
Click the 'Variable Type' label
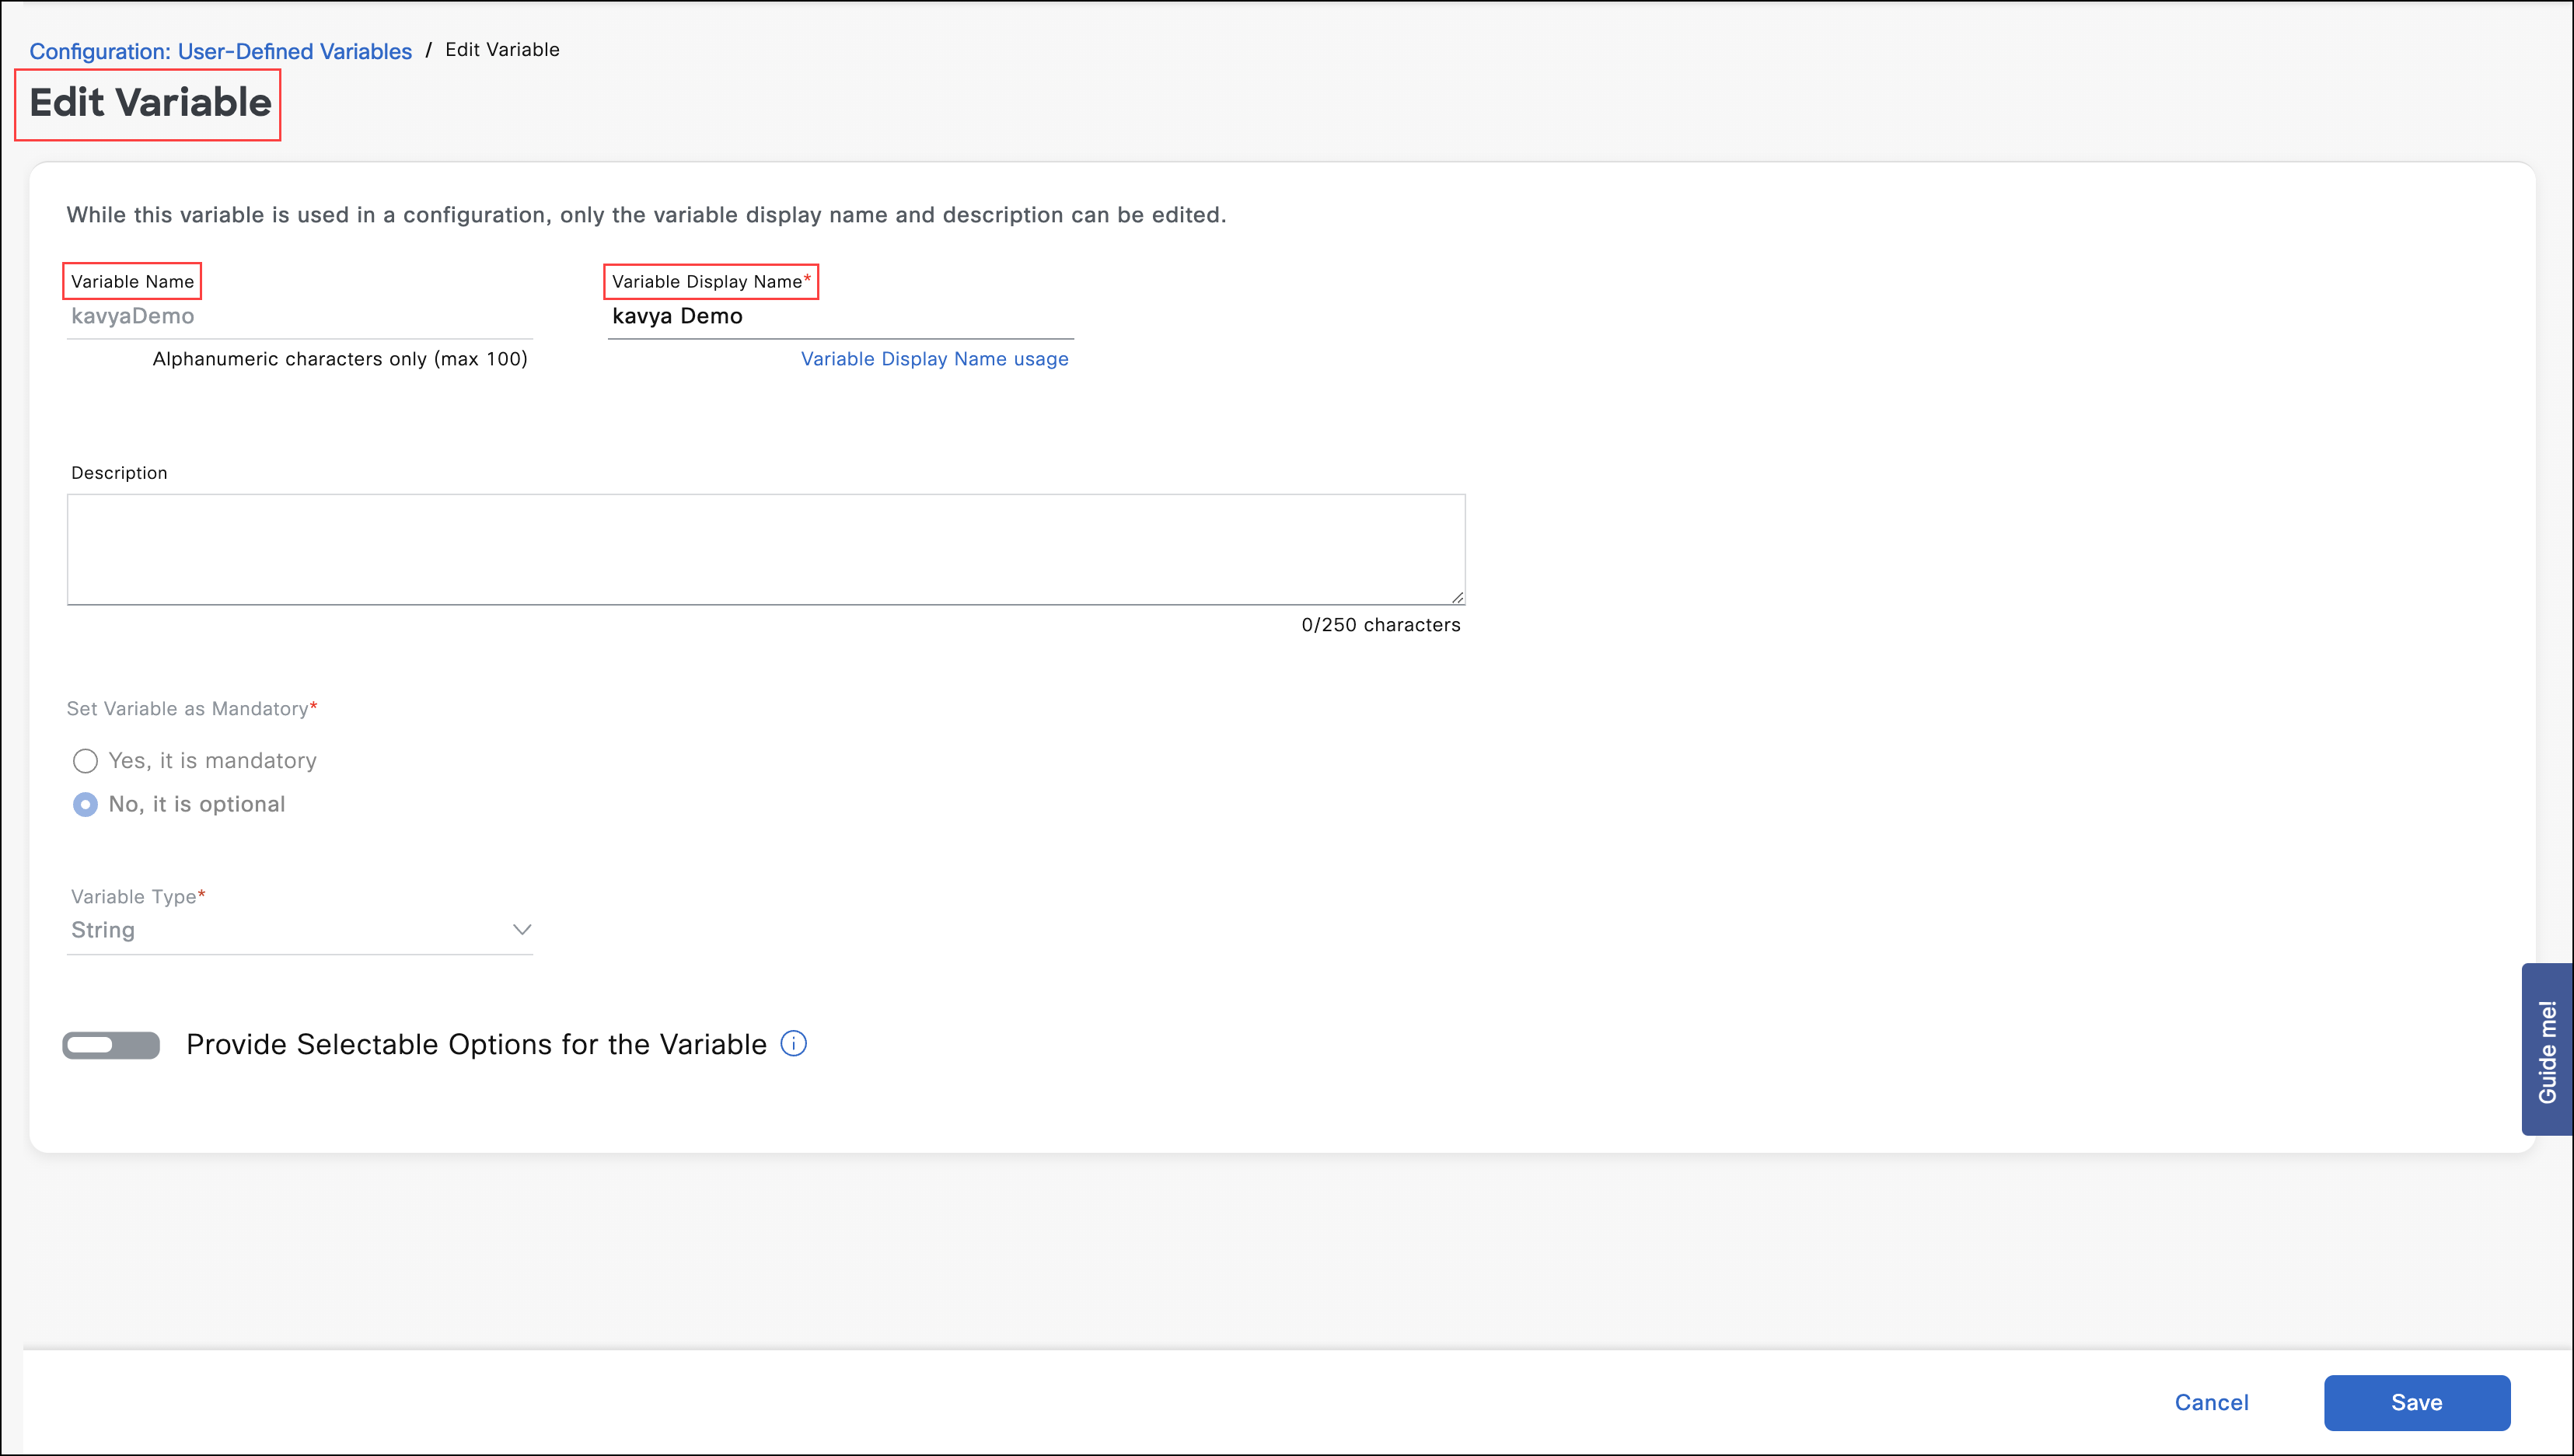138,897
